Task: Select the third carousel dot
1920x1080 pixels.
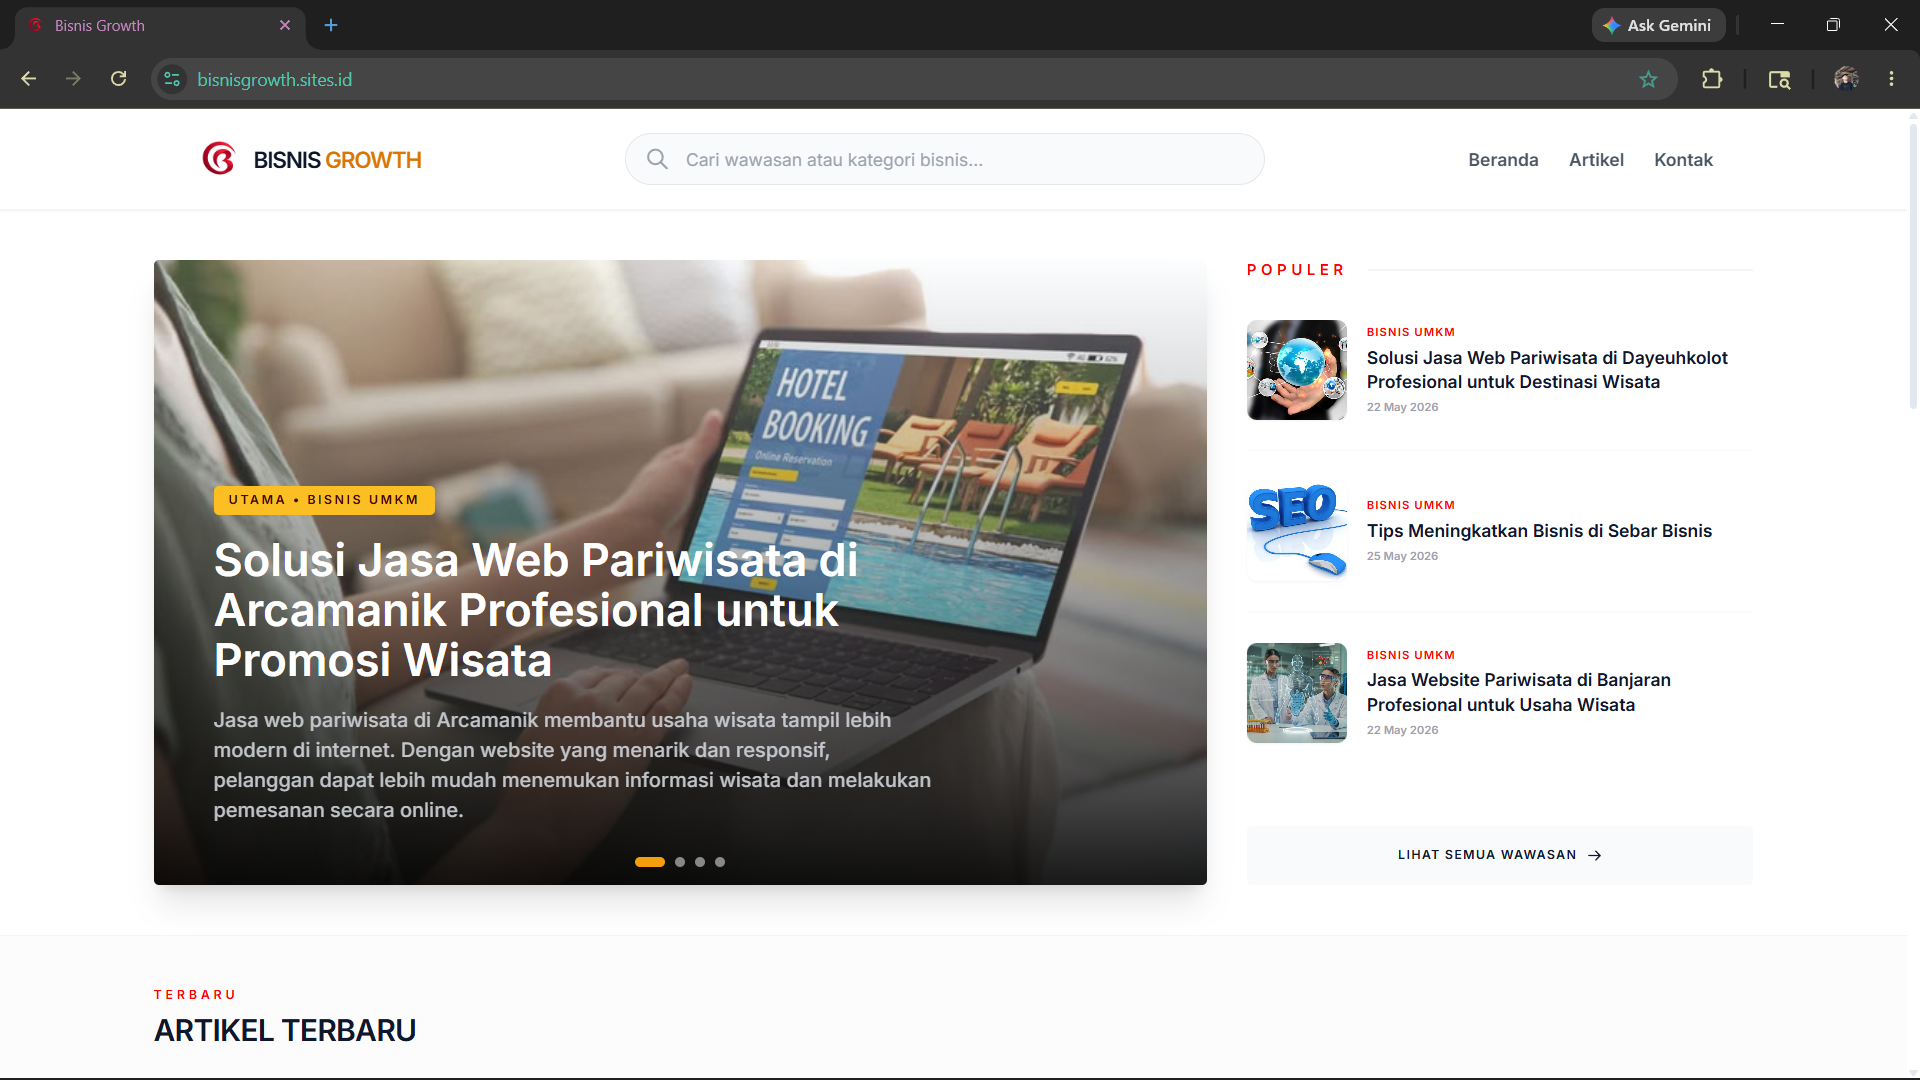Action: [x=700, y=862]
